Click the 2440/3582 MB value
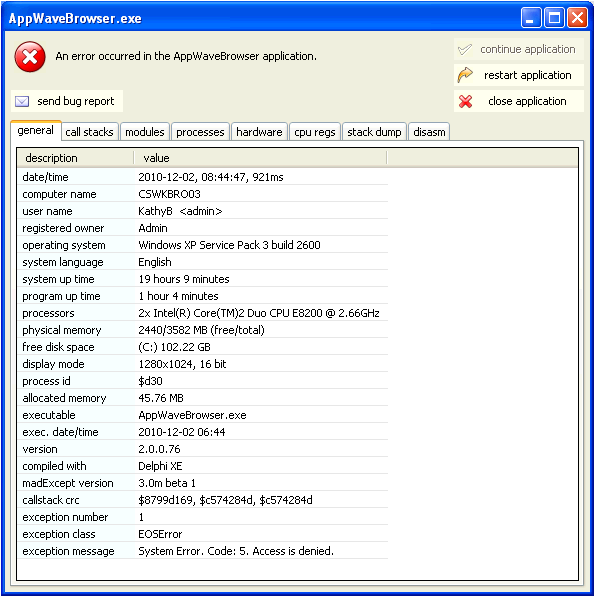The width and height of the screenshot is (597, 598). (201, 330)
